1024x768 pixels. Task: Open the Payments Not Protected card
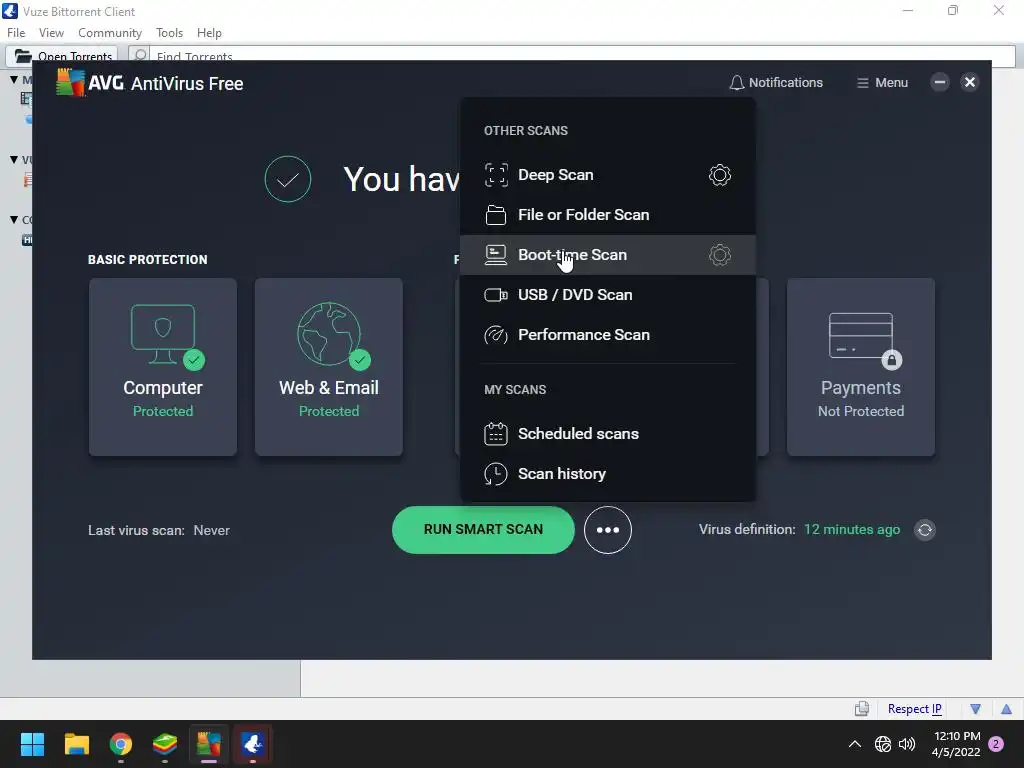pyautogui.click(x=861, y=367)
